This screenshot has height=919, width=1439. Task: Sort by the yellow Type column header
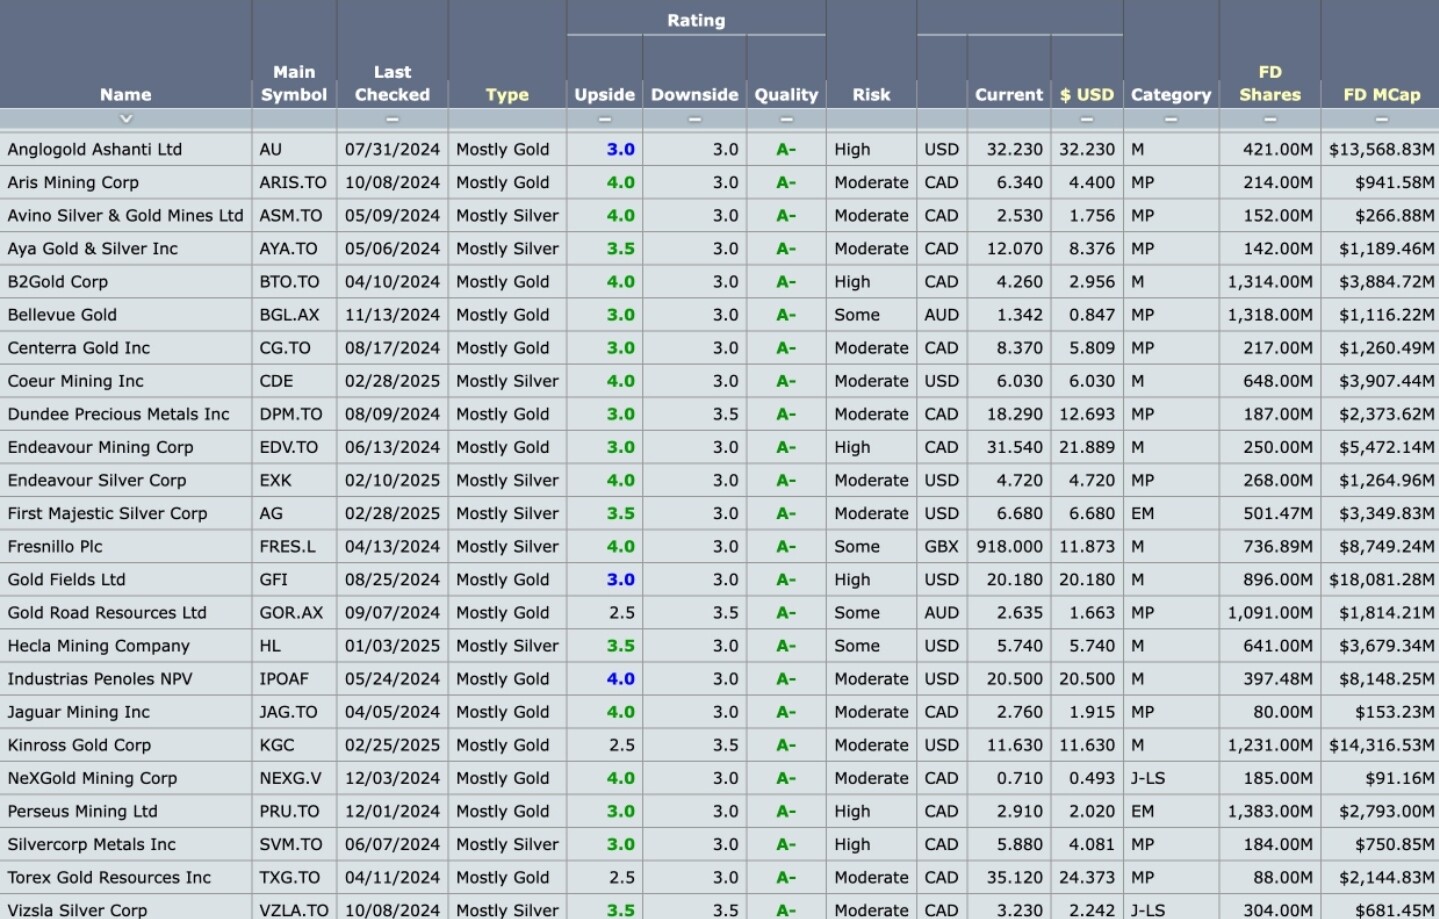pos(507,95)
